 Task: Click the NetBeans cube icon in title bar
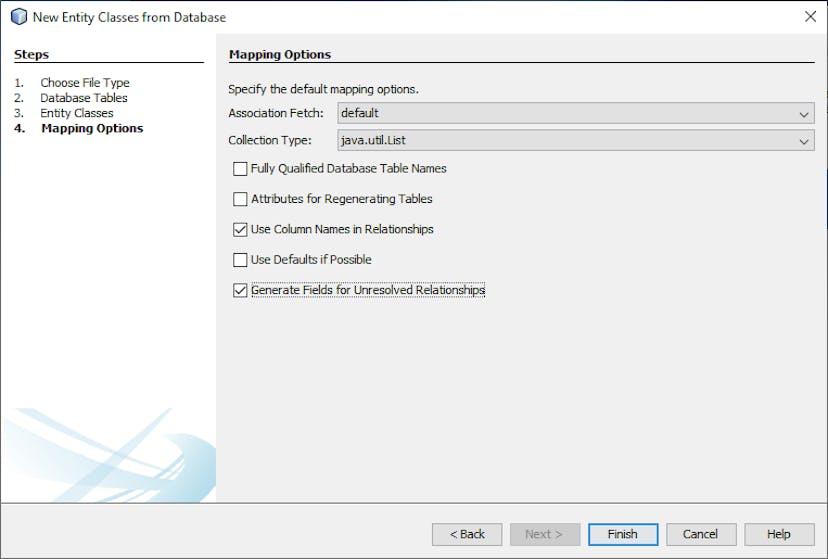click(17, 17)
